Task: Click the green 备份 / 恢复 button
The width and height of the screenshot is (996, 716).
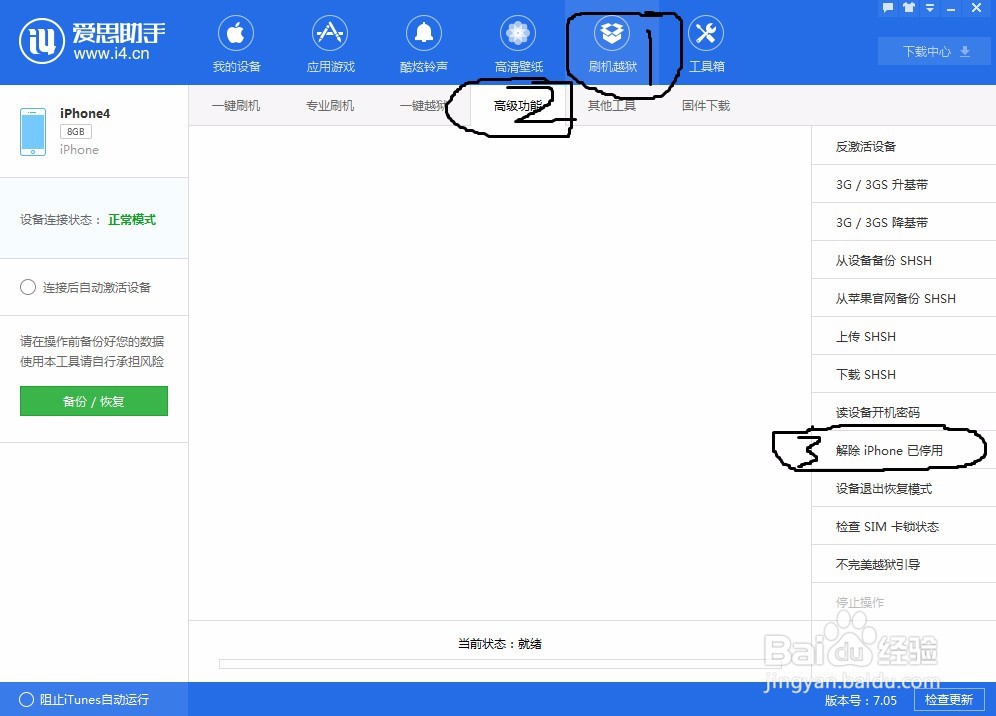Action: coord(94,401)
